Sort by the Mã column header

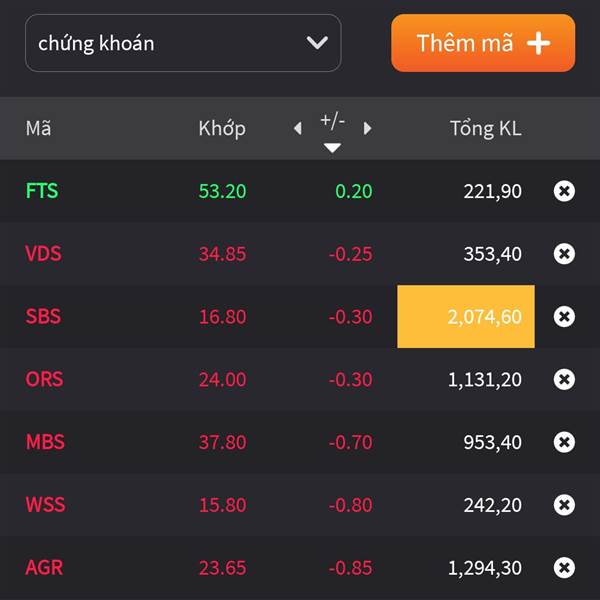pos(38,128)
